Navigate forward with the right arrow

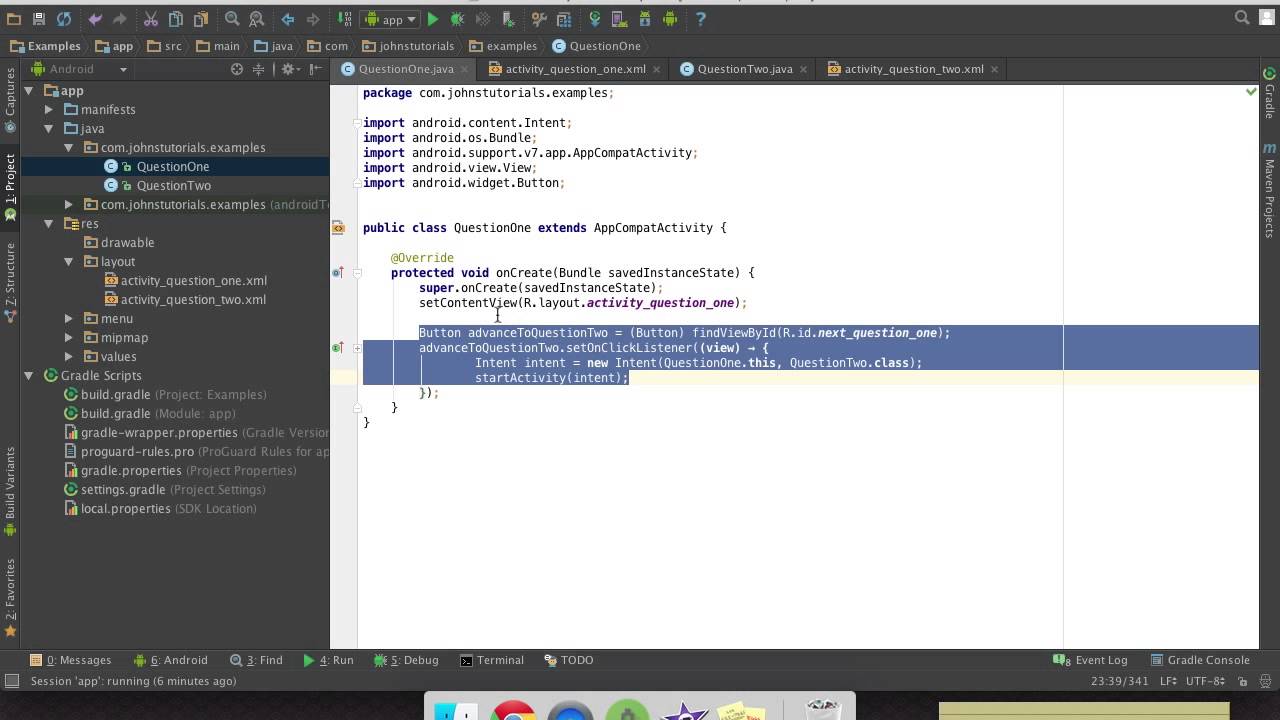313,19
